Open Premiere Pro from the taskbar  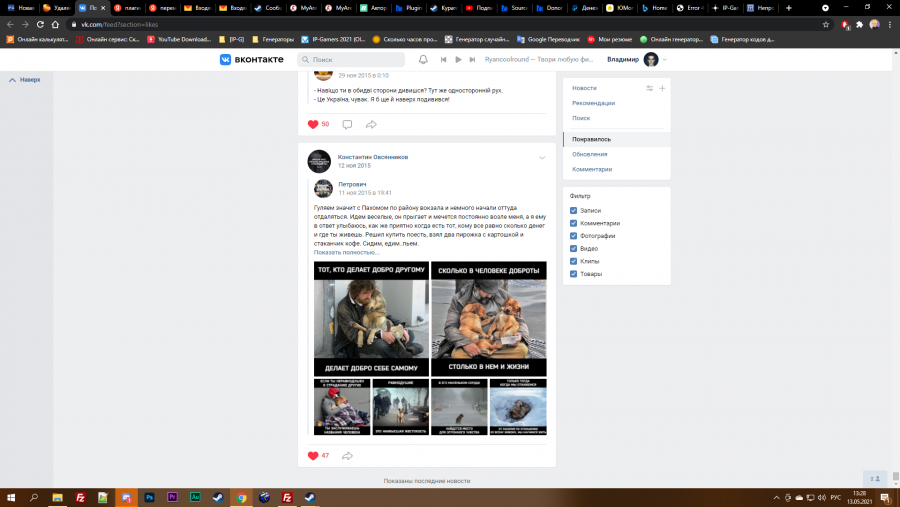(x=172, y=497)
